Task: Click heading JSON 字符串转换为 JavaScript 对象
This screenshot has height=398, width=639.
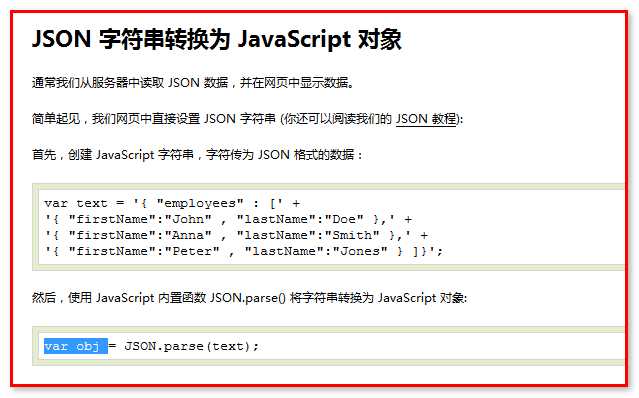Action: (216, 40)
